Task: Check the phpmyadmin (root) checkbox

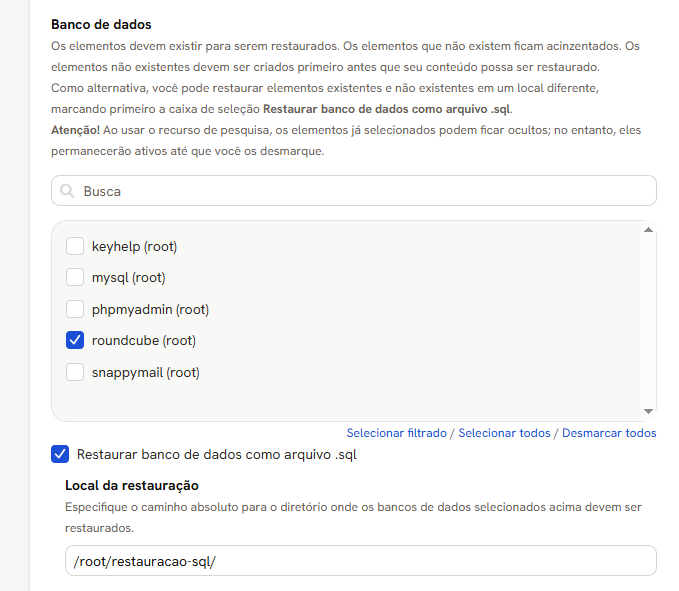Action: [75, 309]
